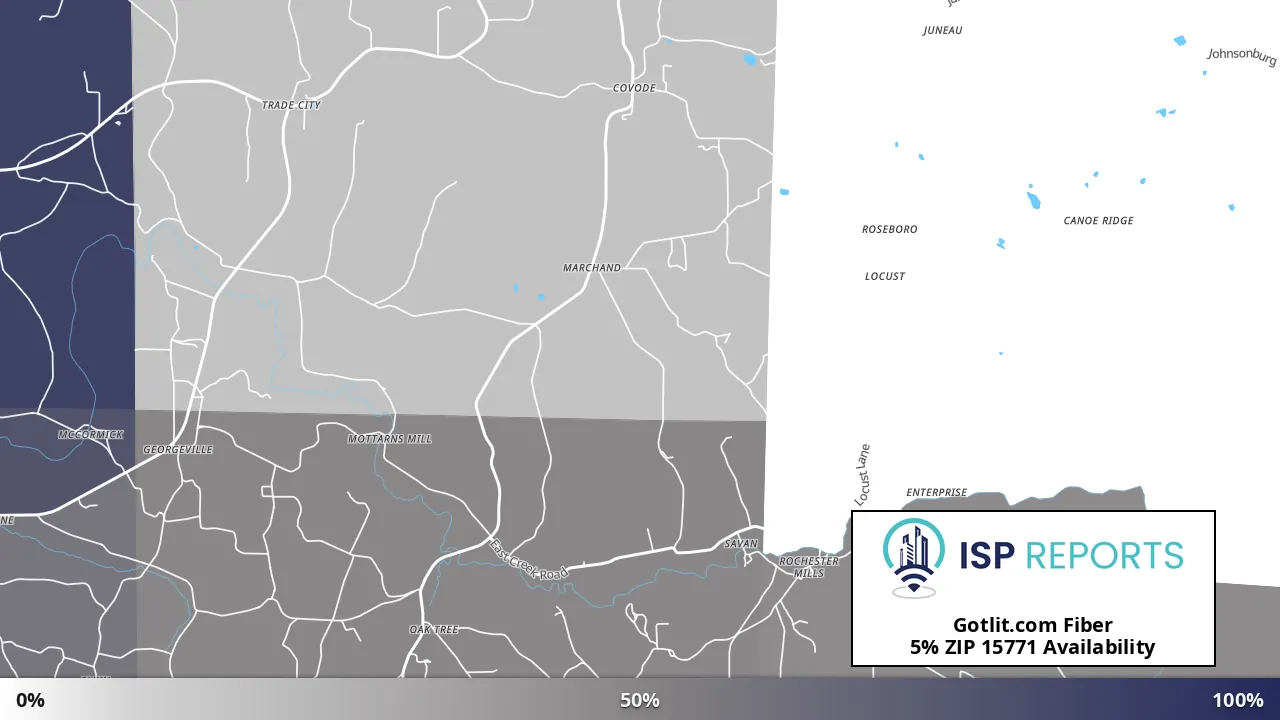Click the ENTERPRISE map label
1280x720 pixels.
937,492
